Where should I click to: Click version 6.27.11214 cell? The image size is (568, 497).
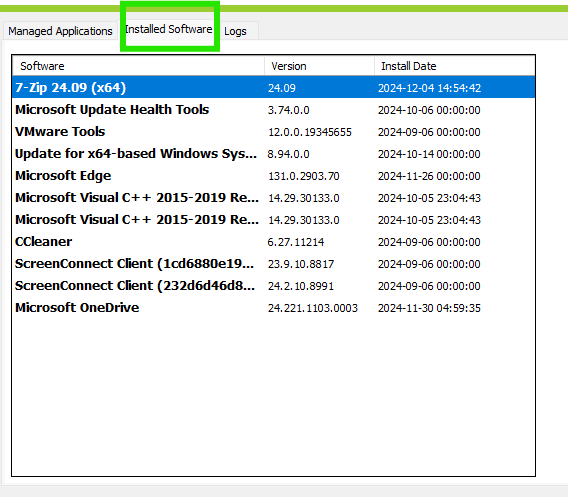coord(296,242)
